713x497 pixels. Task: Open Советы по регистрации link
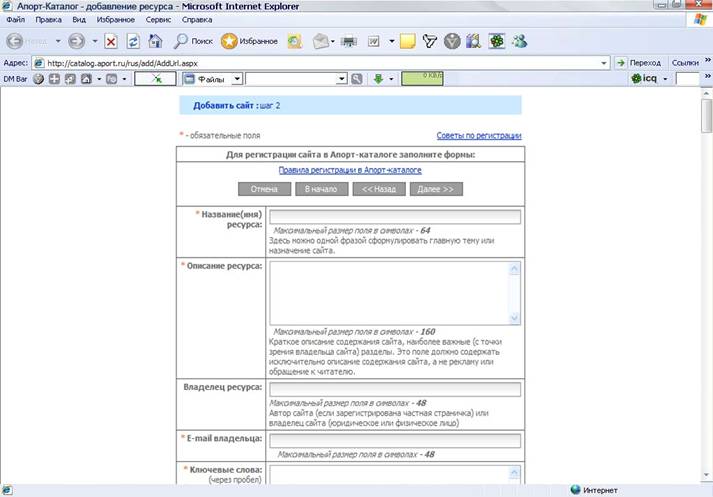479,136
